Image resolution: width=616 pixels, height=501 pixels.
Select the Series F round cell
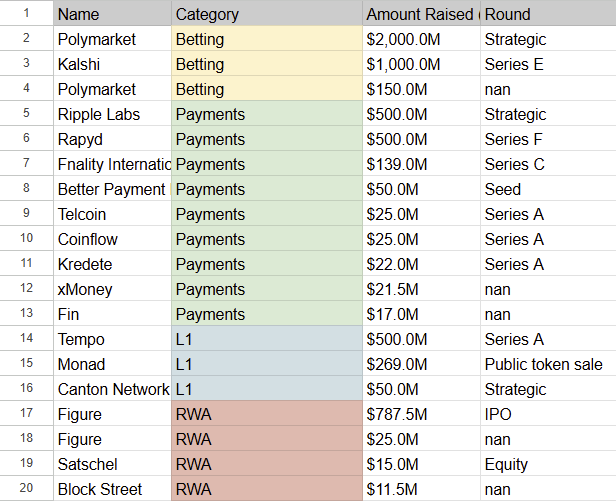click(547, 139)
